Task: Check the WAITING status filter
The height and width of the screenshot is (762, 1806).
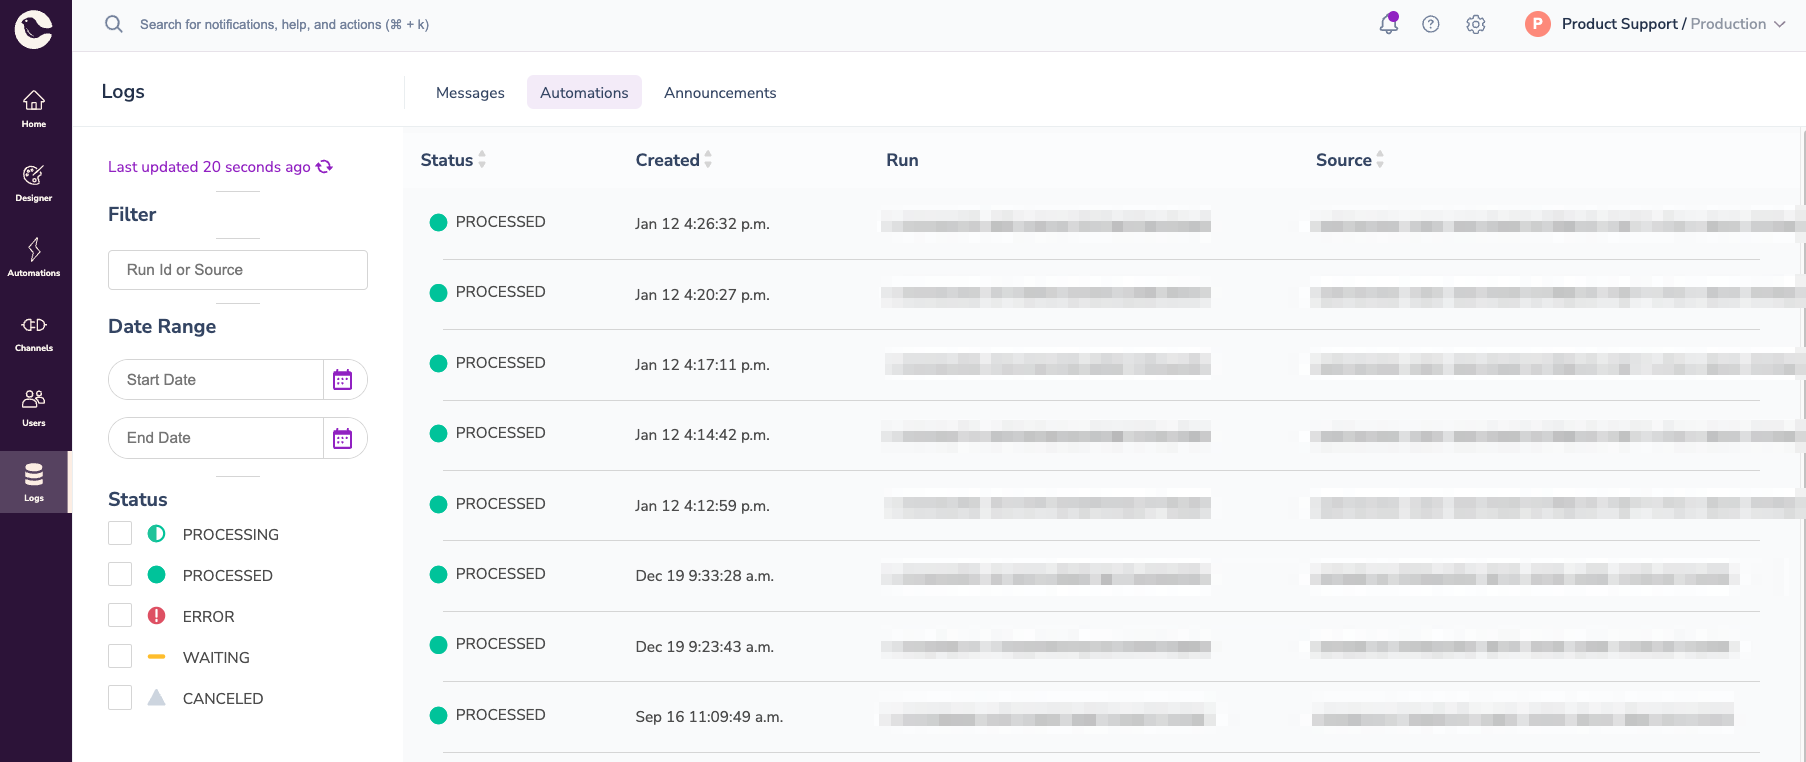Action: coord(120,656)
